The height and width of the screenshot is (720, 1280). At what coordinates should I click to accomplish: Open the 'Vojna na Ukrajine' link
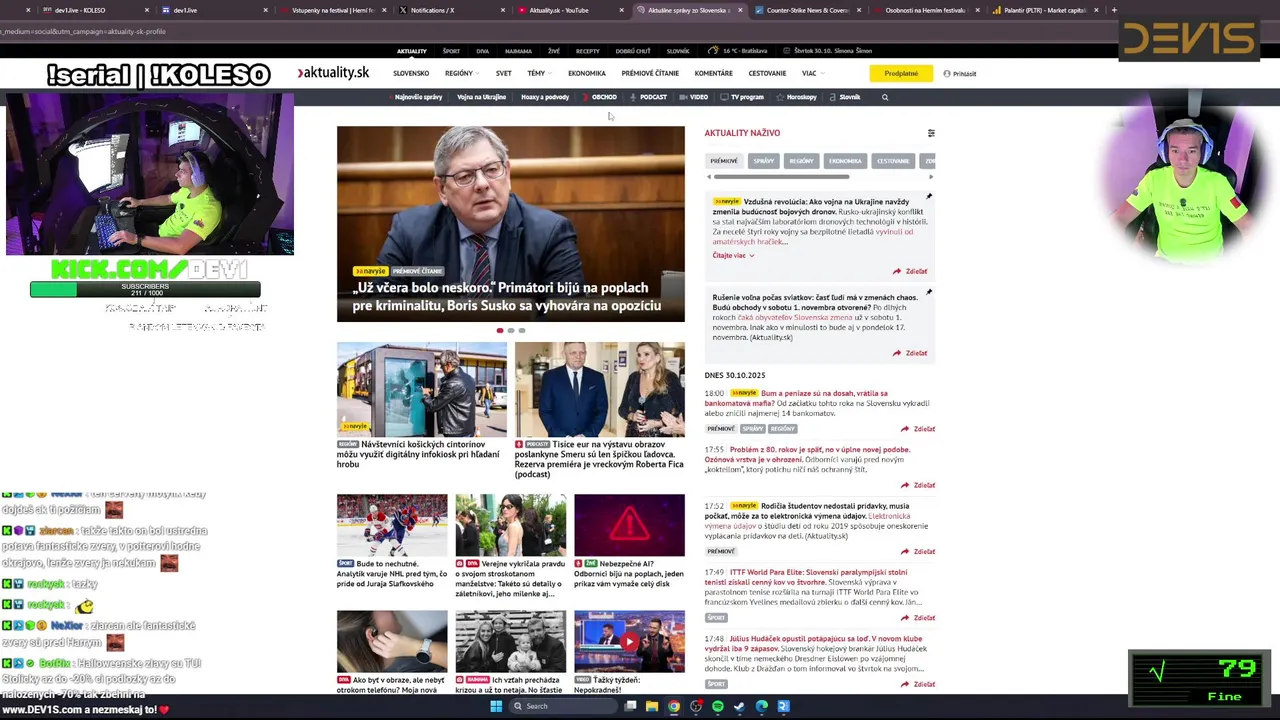pyautogui.click(x=481, y=97)
